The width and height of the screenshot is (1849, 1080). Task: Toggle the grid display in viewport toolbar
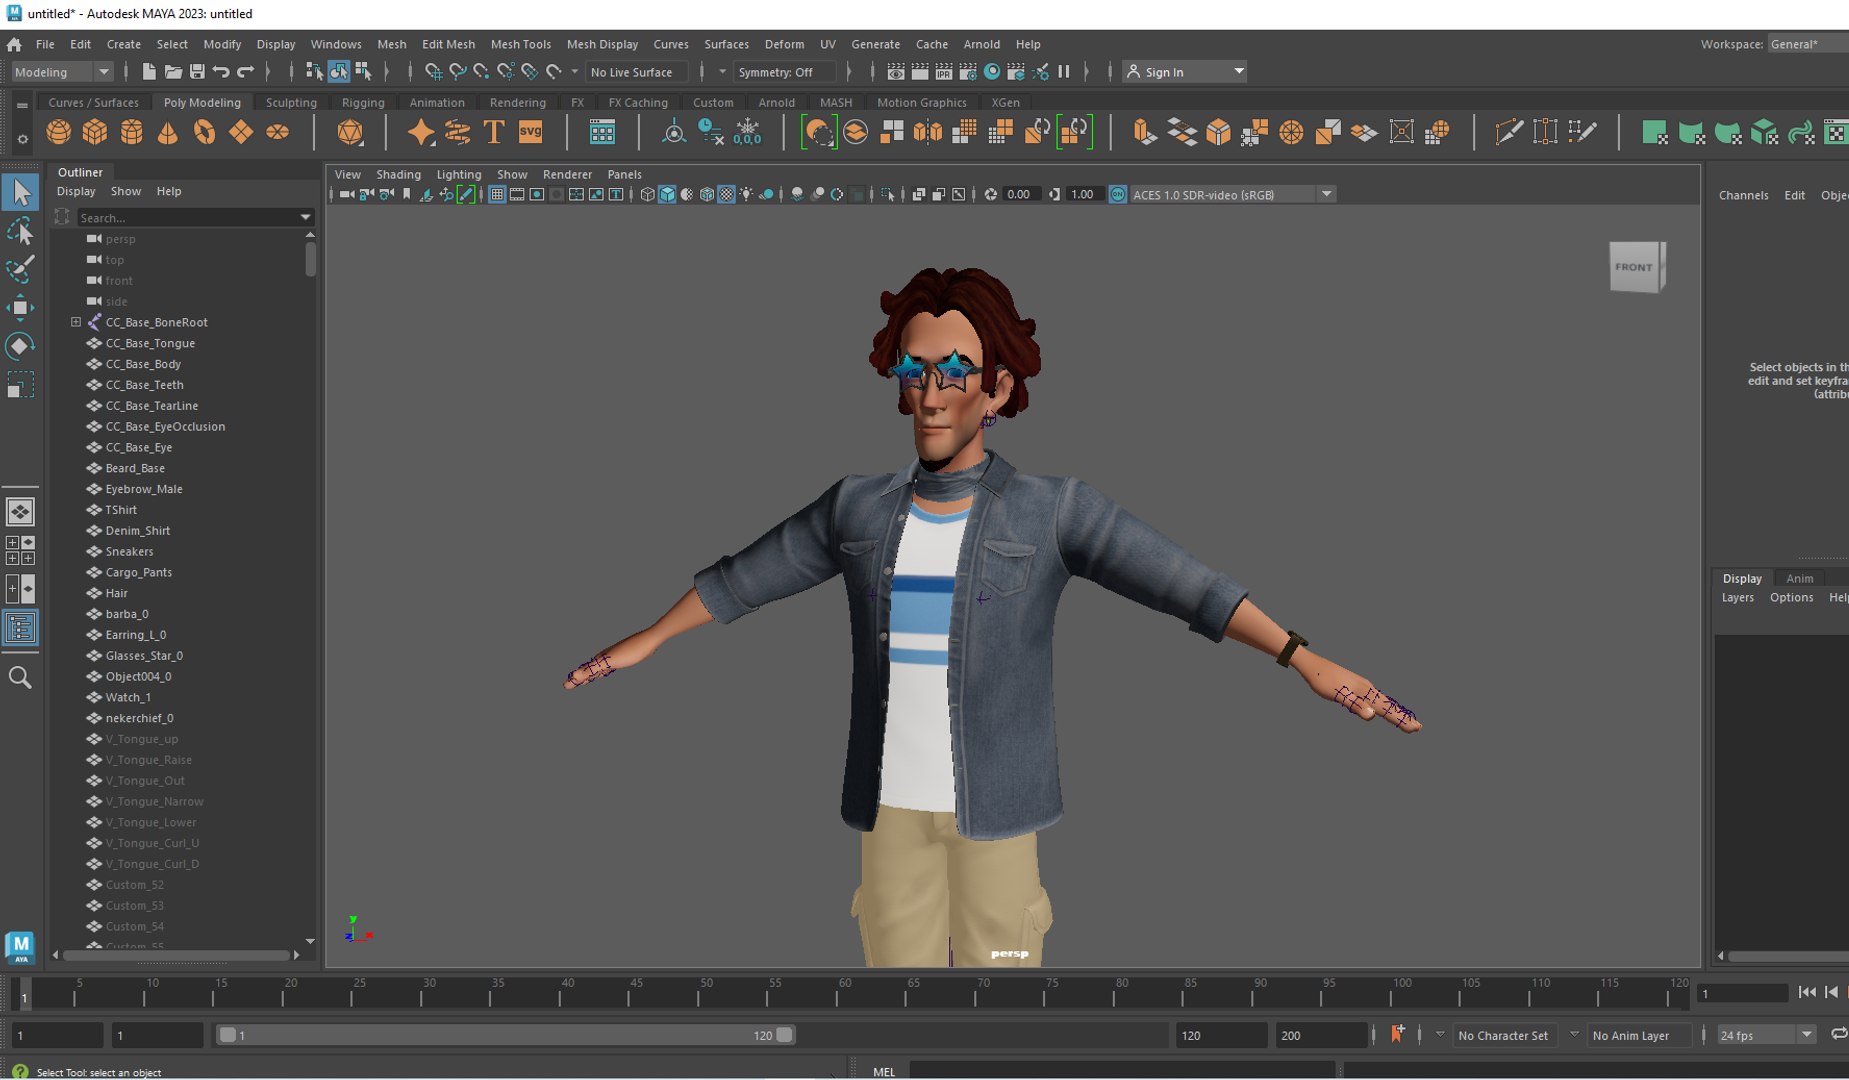[x=497, y=195]
